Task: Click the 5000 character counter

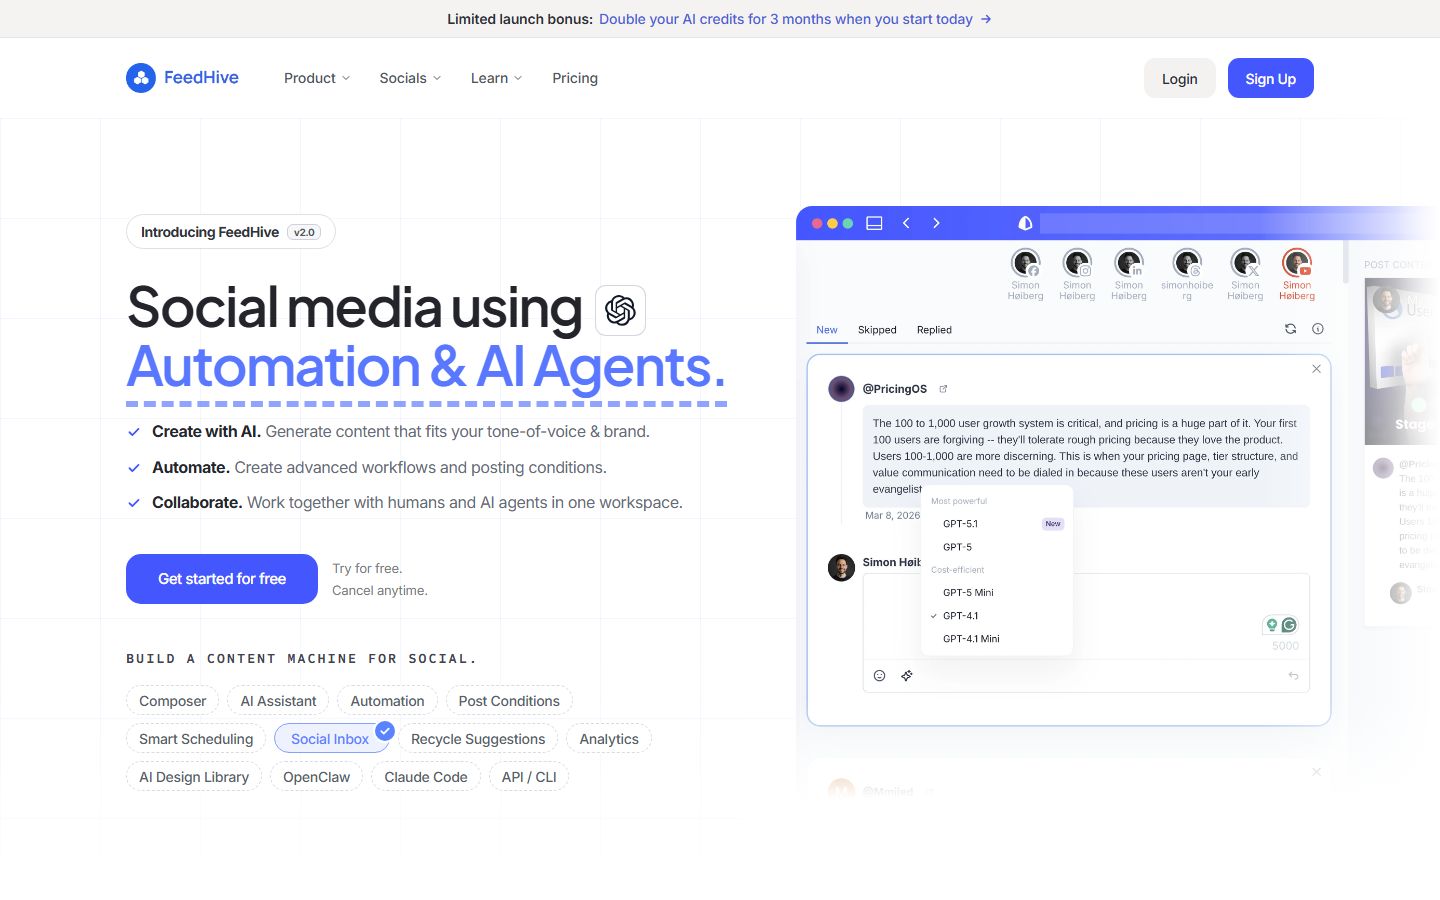Action: pos(1286,646)
